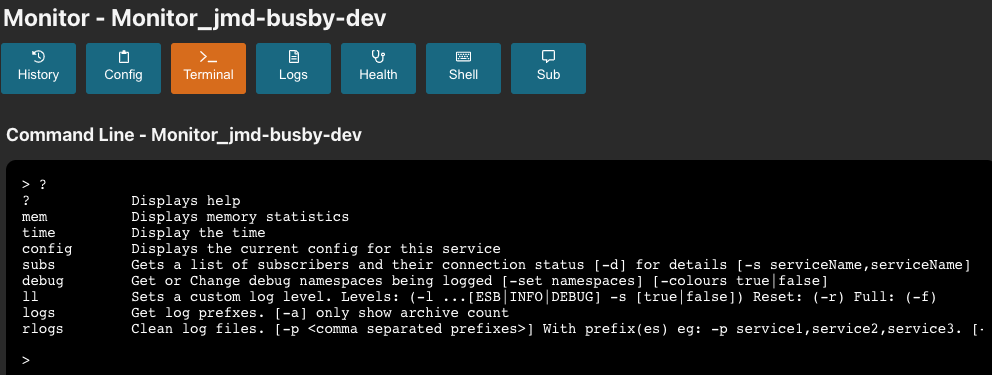This screenshot has height=375, width=992.
Task: Click the 'Monitor - Monitor_jmd-busby-dev' page title
Action: (194, 18)
